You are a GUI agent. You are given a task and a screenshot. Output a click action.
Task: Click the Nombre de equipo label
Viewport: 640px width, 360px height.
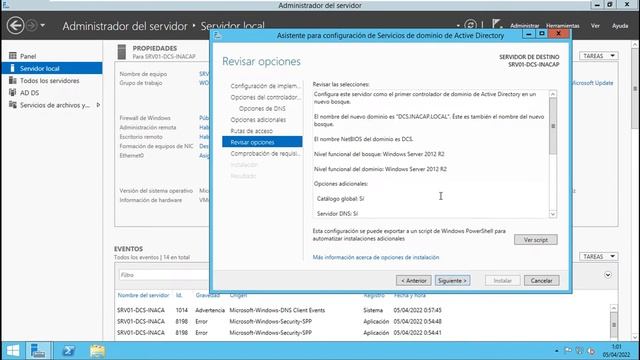tap(143, 74)
